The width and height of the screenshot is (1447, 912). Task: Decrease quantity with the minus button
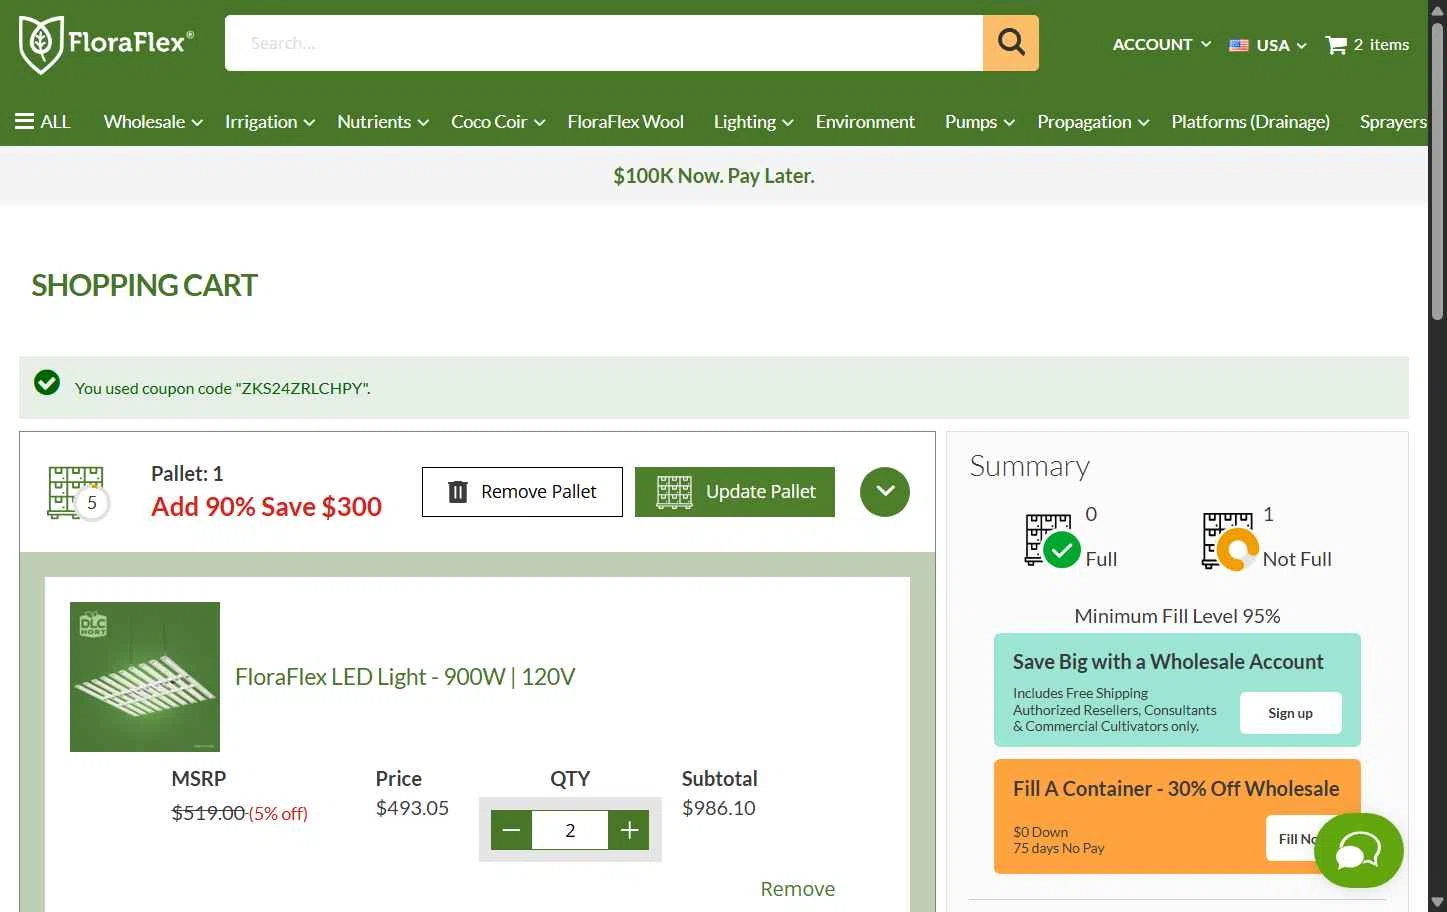511,830
